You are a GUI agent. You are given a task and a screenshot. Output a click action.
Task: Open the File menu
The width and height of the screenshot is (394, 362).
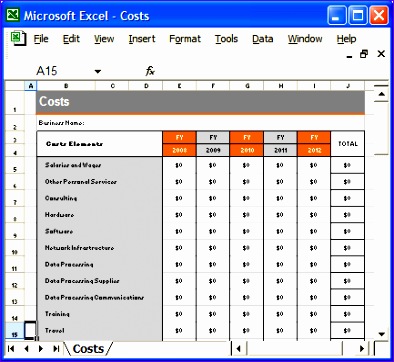[41, 39]
